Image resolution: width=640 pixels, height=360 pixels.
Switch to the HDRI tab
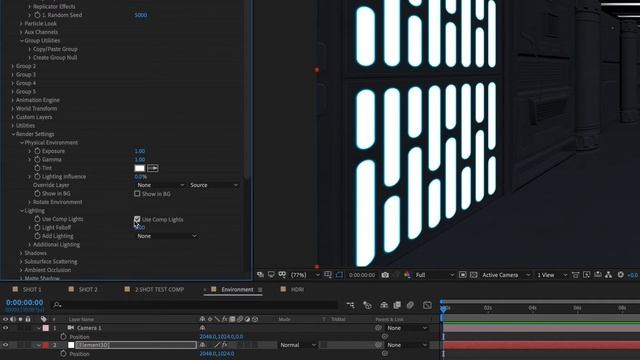pyautogui.click(x=297, y=289)
